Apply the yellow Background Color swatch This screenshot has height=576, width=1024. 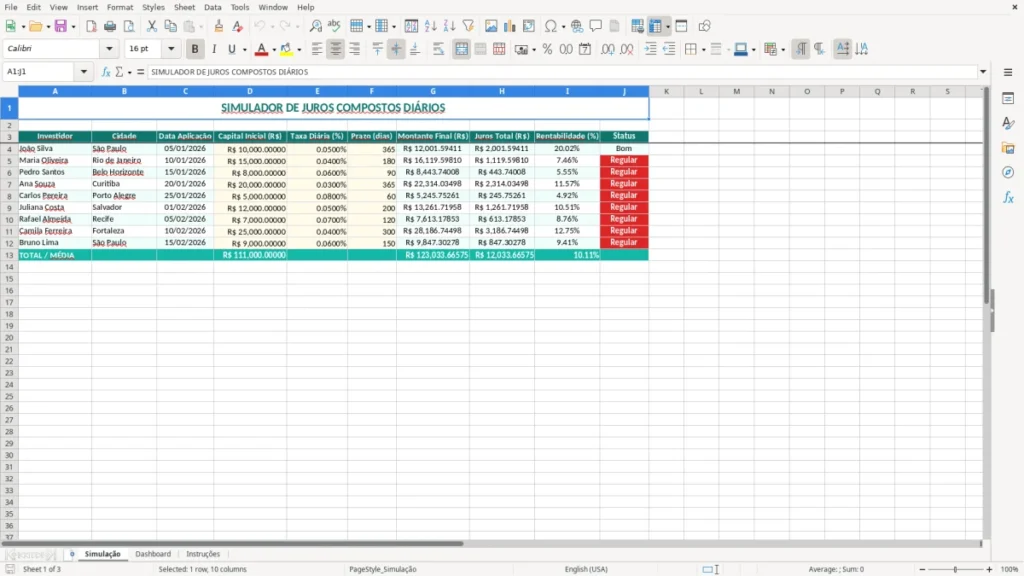click(x=286, y=49)
